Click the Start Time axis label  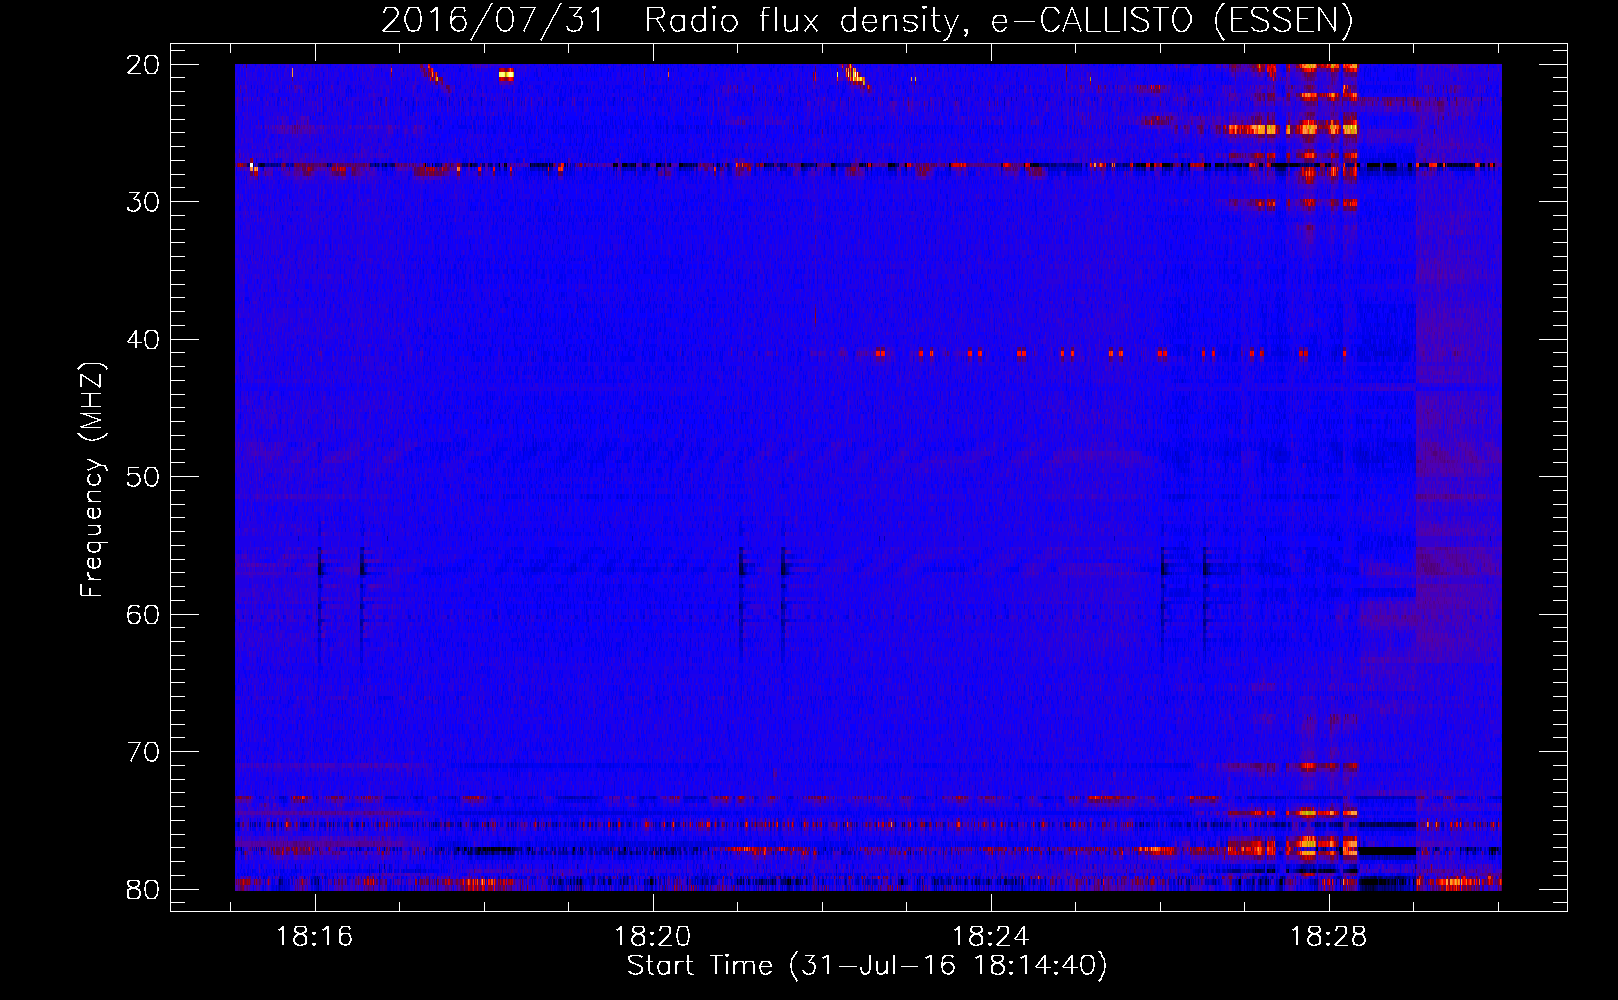[867, 966]
